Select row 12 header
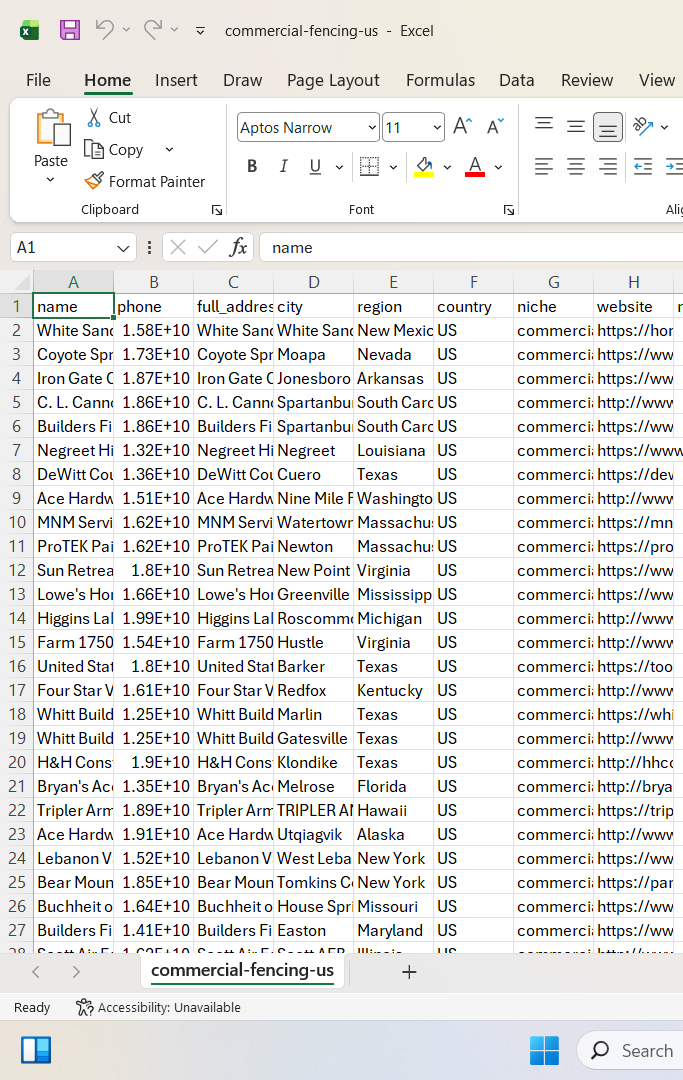 (x=17, y=570)
